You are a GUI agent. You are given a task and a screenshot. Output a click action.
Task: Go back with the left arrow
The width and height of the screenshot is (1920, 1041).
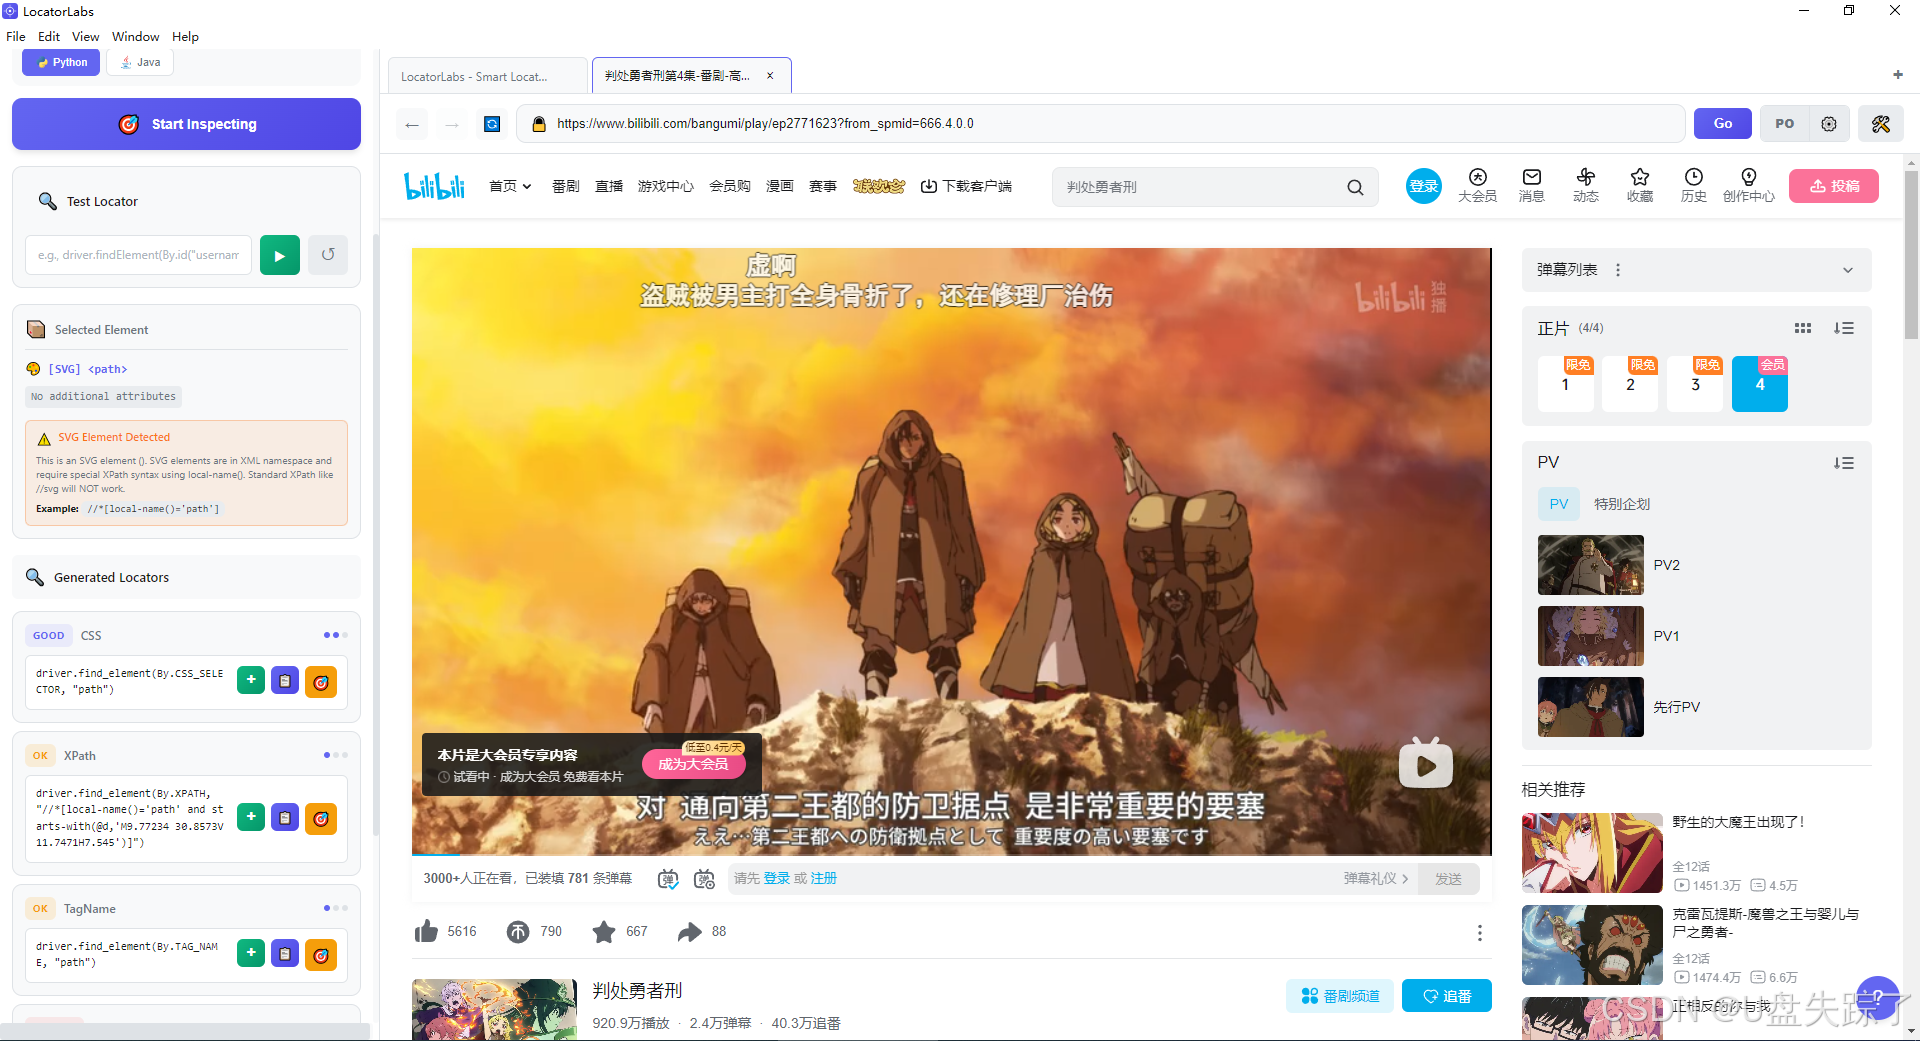pyautogui.click(x=412, y=124)
